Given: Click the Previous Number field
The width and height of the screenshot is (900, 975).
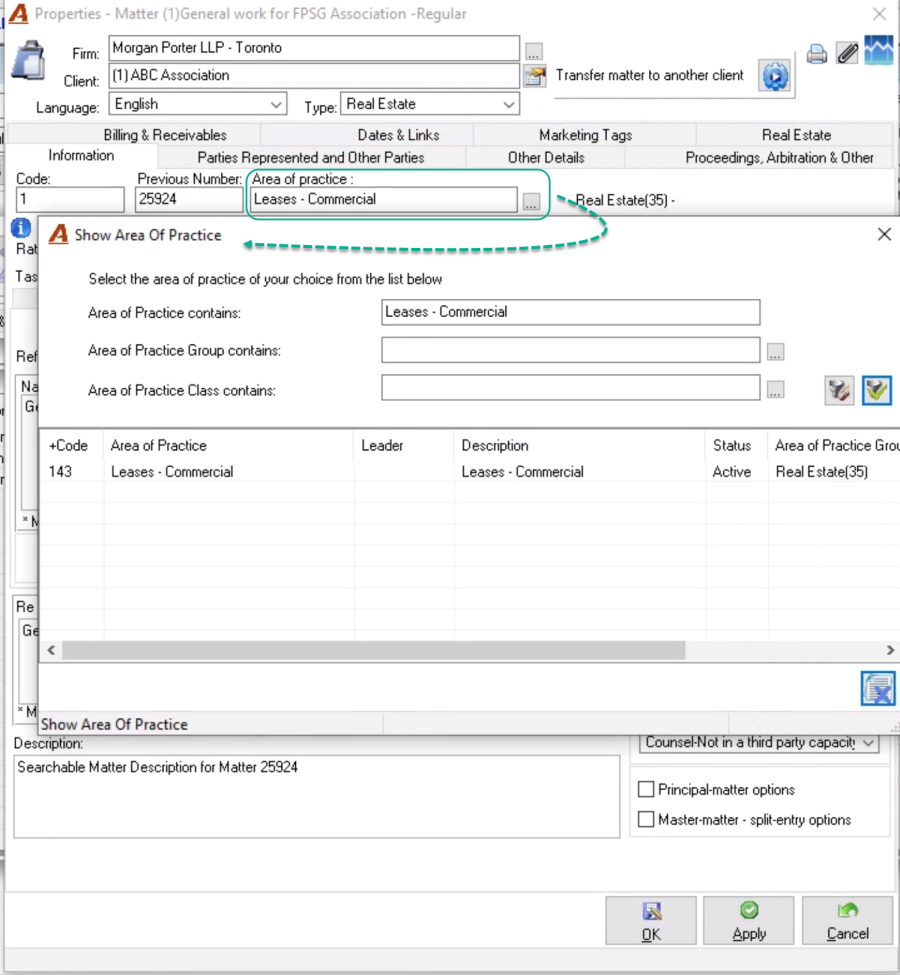Looking at the screenshot, I should tap(188, 200).
